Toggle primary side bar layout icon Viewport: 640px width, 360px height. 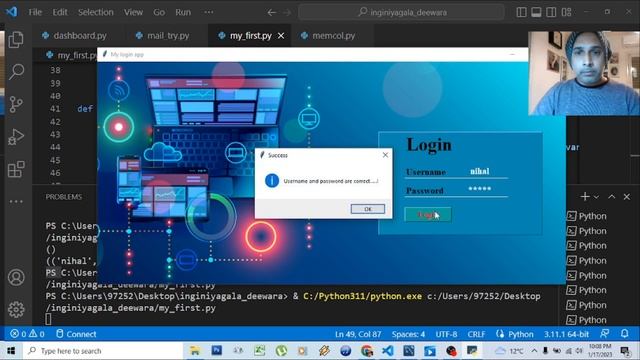tap(521, 12)
